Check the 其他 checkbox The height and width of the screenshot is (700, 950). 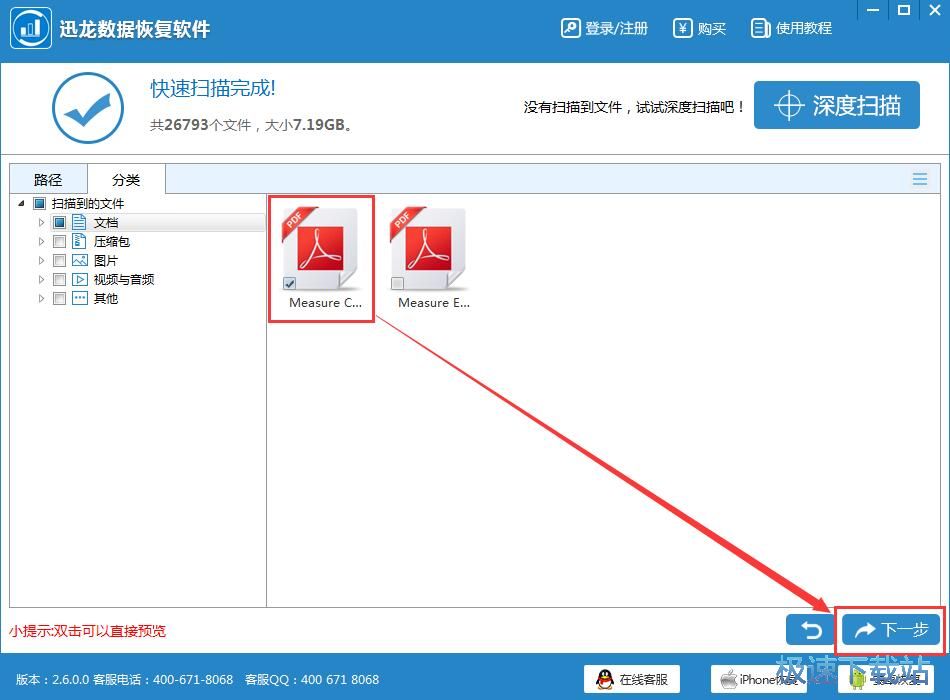tap(59, 298)
